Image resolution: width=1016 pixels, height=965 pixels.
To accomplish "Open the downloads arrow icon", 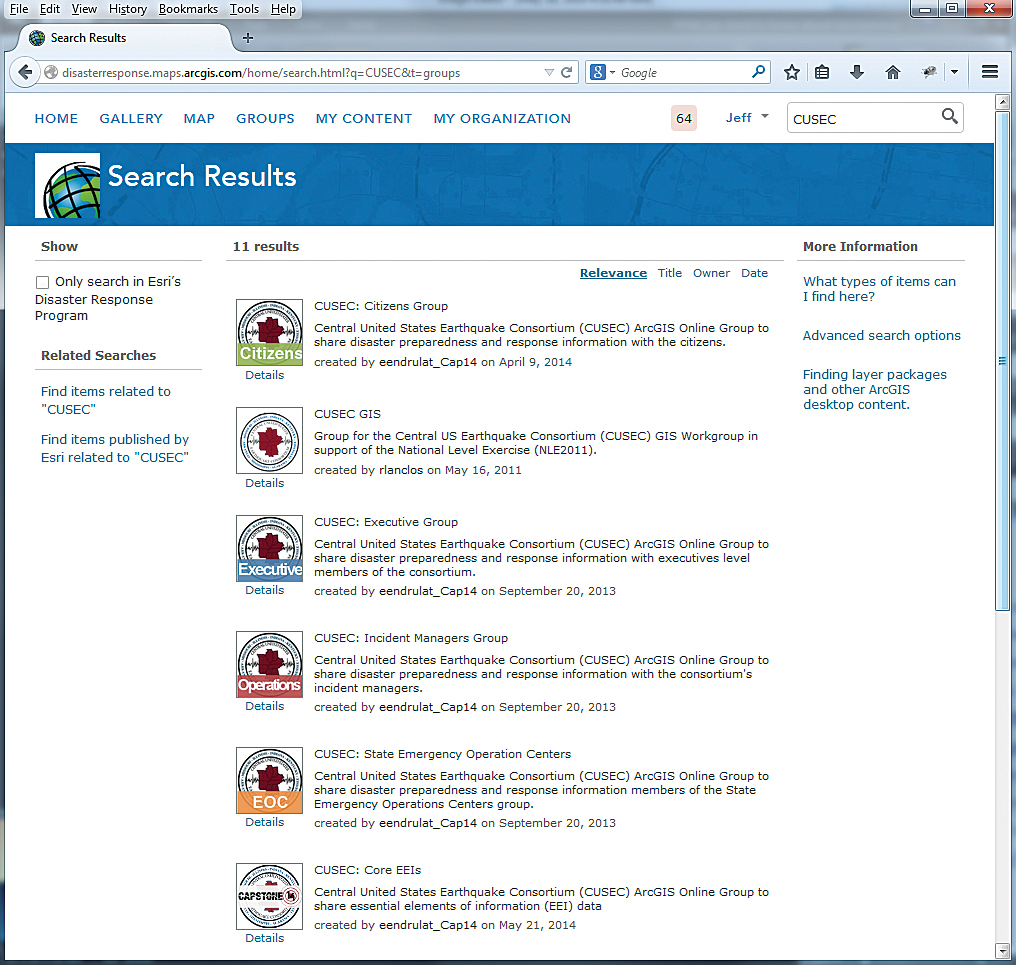I will (x=857, y=72).
